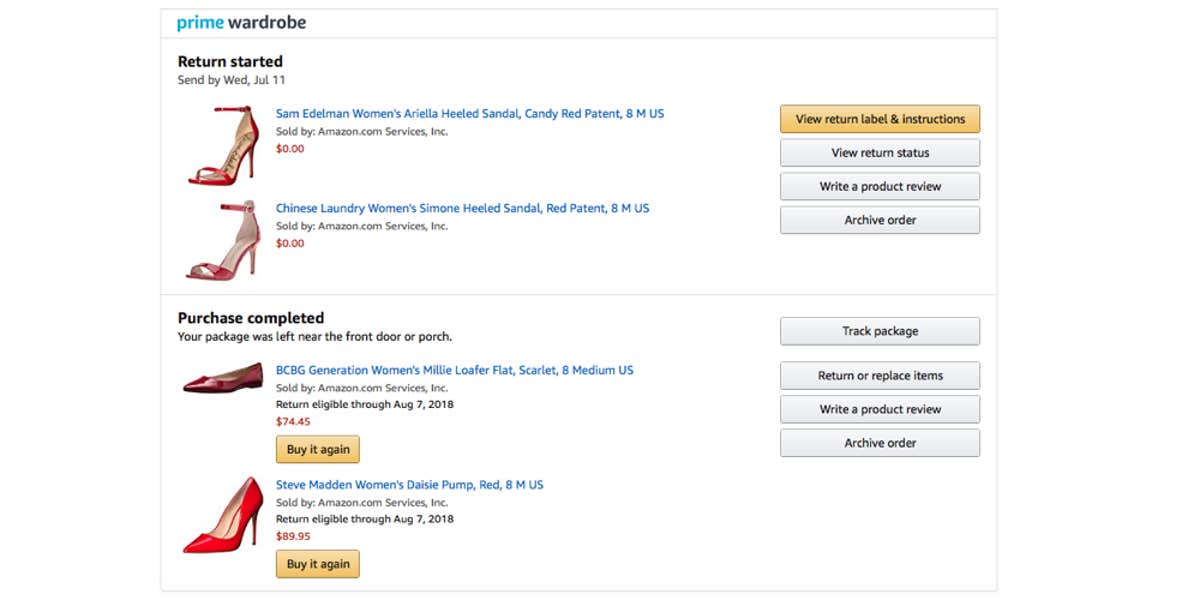Open the Chinese Laundry Simone Heeled Sandal listing
The image size is (1200, 600).
462,208
